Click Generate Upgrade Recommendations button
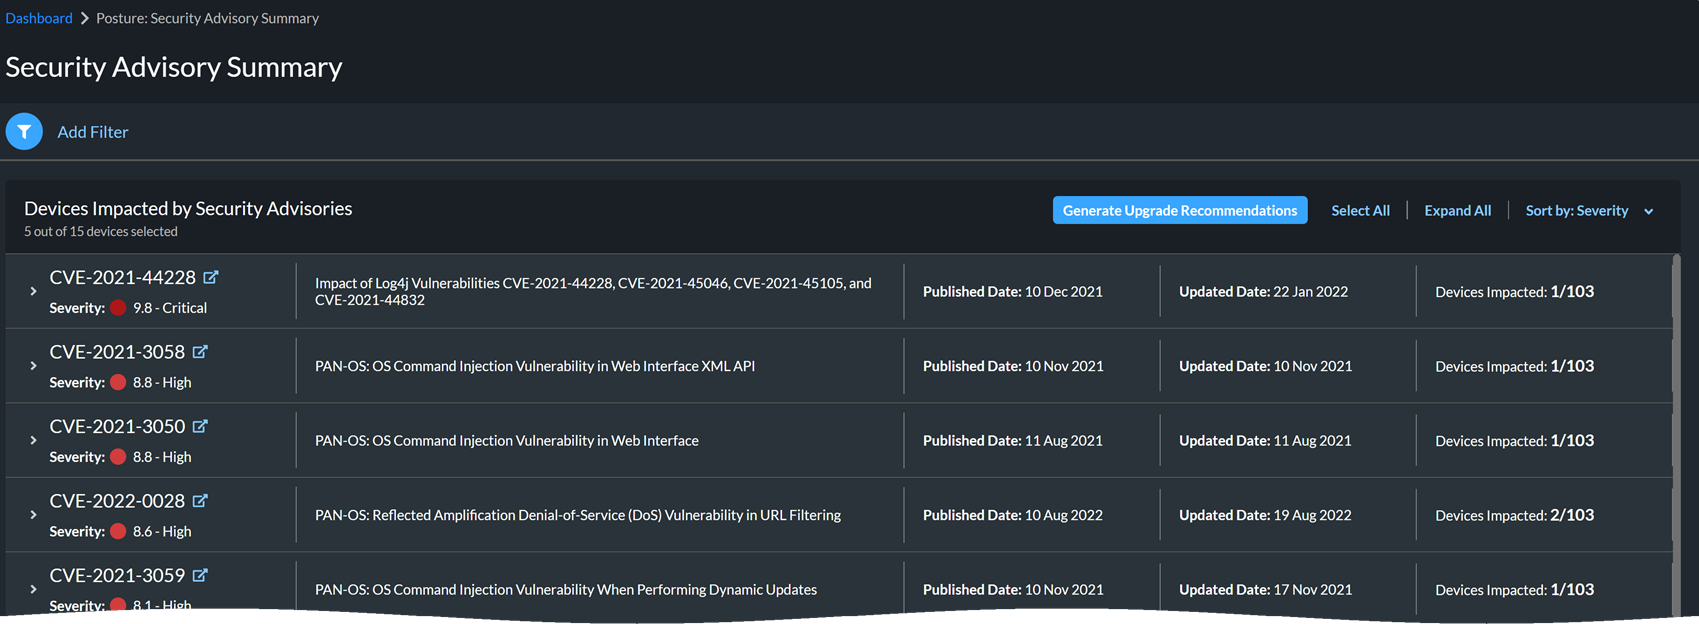The width and height of the screenshot is (1699, 624). (x=1179, y=211)
